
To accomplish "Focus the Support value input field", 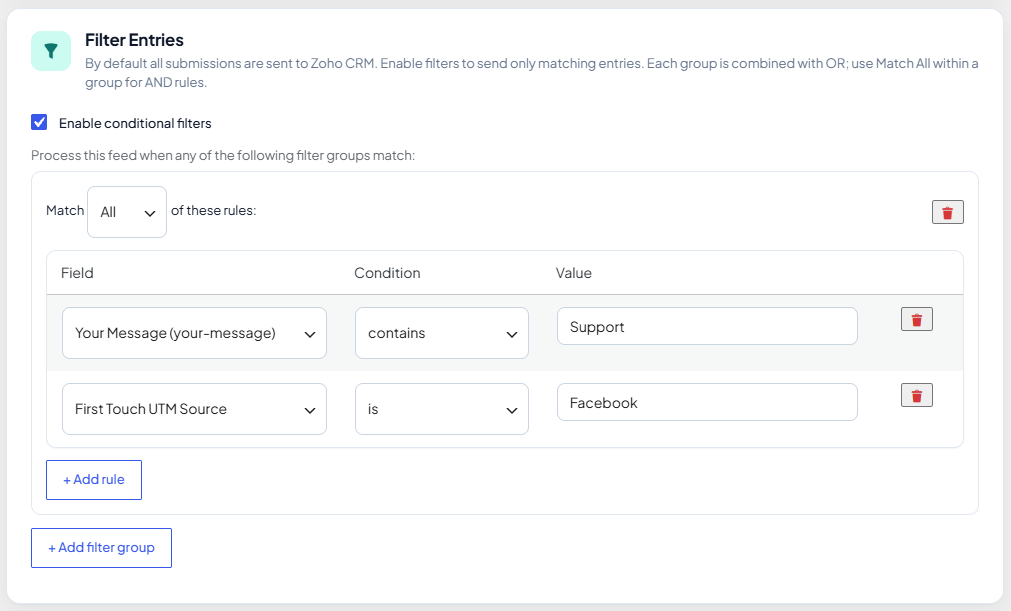I will click(x=707, y=326).
